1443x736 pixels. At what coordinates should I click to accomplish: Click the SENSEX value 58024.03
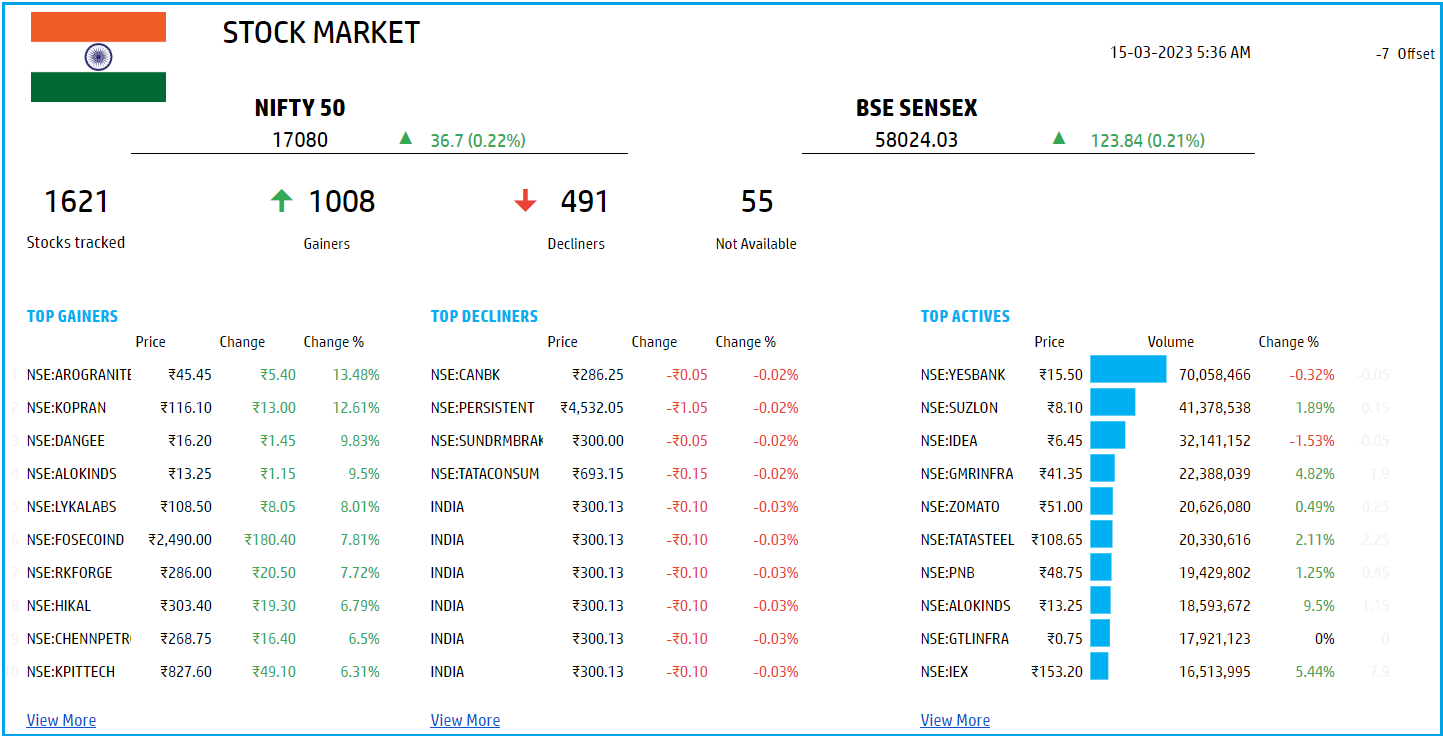click(x=916, y=140)
